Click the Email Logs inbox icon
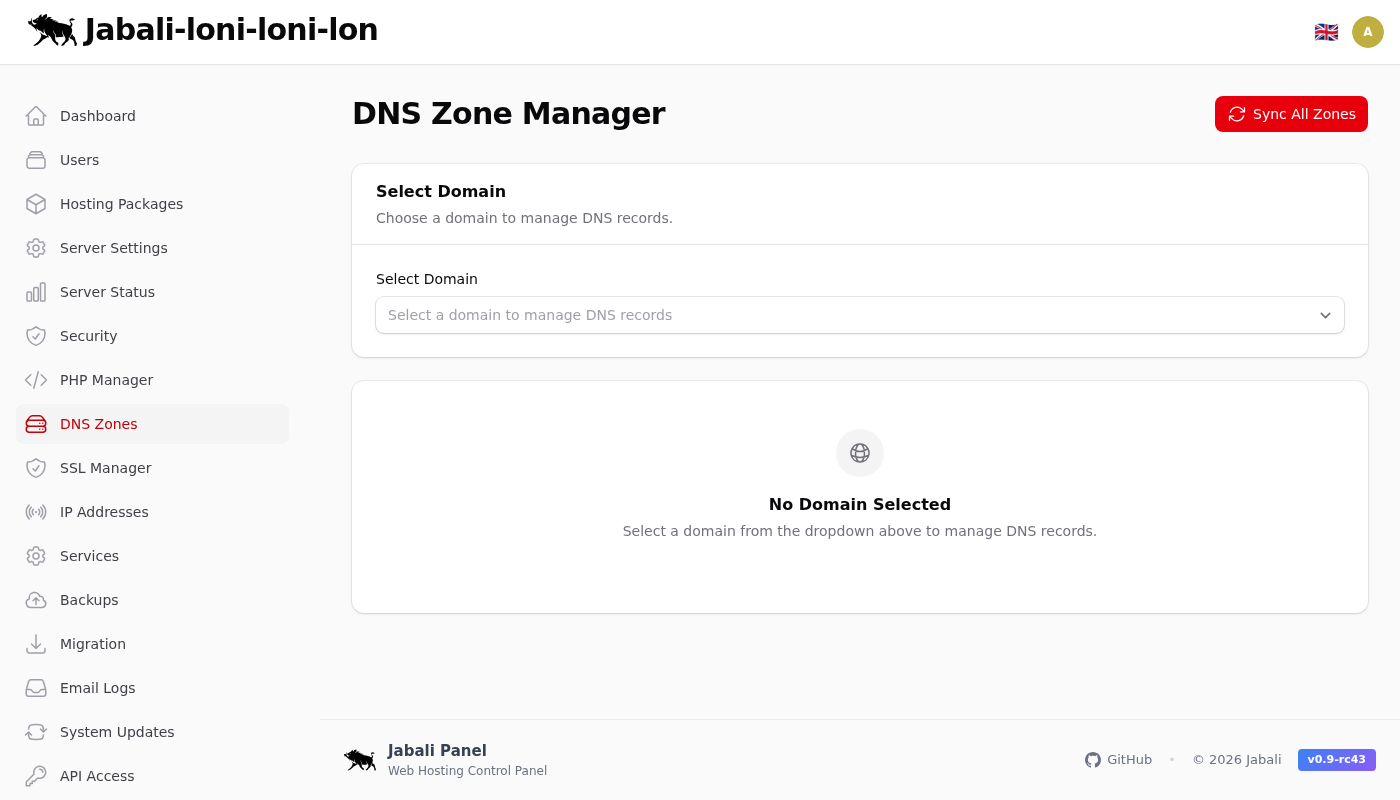This screenshot has height=800, width=1400. click(x=36, y=688)
